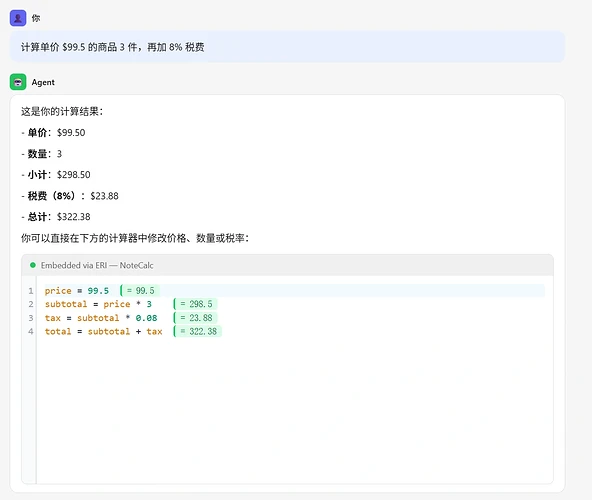The image size is (592, 500).
Task: Click the result badge showing = 99.5
Action: [140, 290]
